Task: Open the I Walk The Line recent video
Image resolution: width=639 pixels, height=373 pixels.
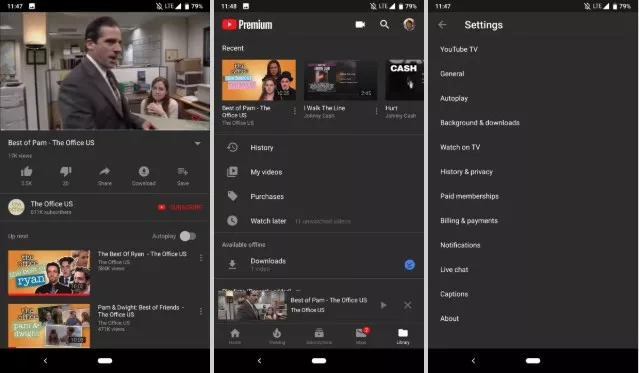Action: [x=340, y=80]
